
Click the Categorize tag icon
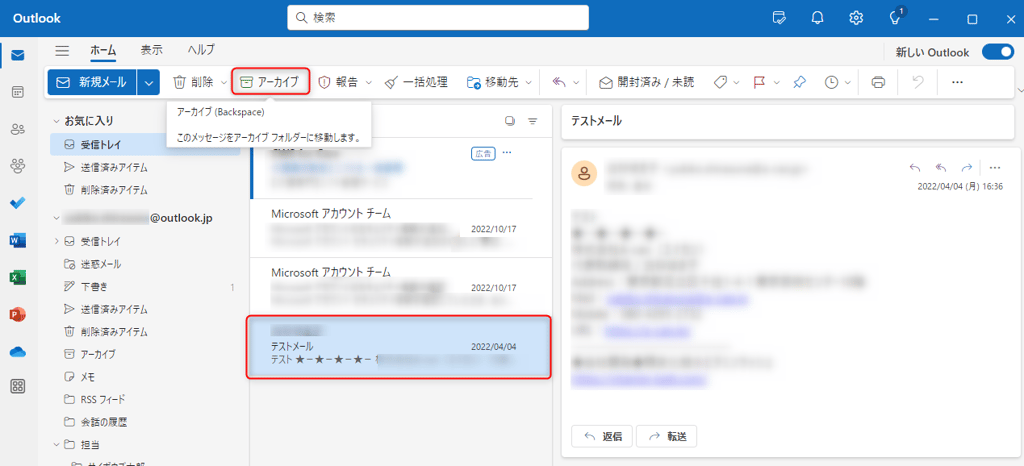tap(721, 82)
